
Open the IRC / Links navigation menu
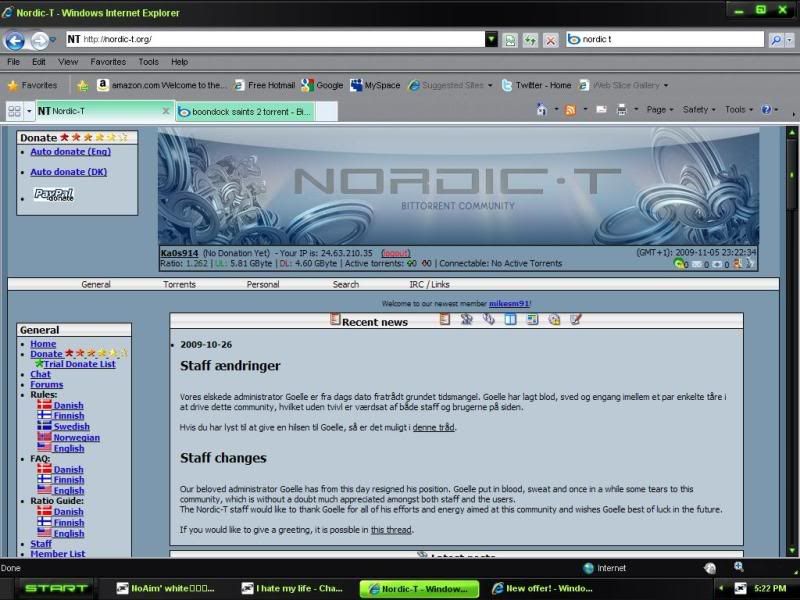(429, 284)
